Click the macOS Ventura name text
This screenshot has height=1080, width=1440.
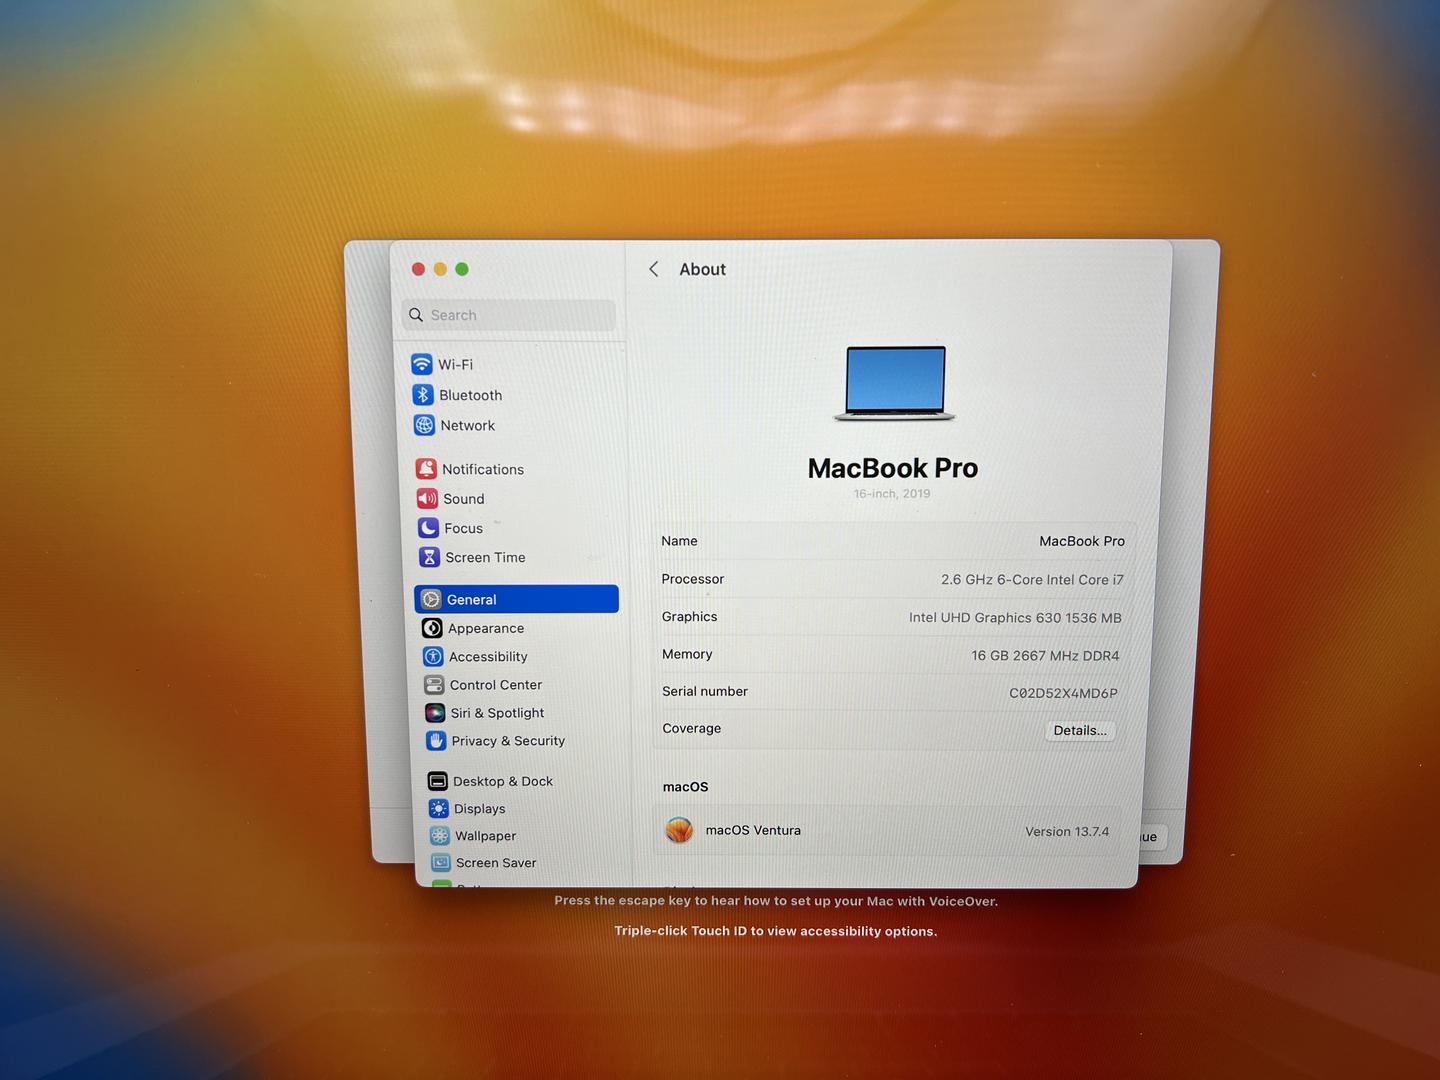(753, 830)
